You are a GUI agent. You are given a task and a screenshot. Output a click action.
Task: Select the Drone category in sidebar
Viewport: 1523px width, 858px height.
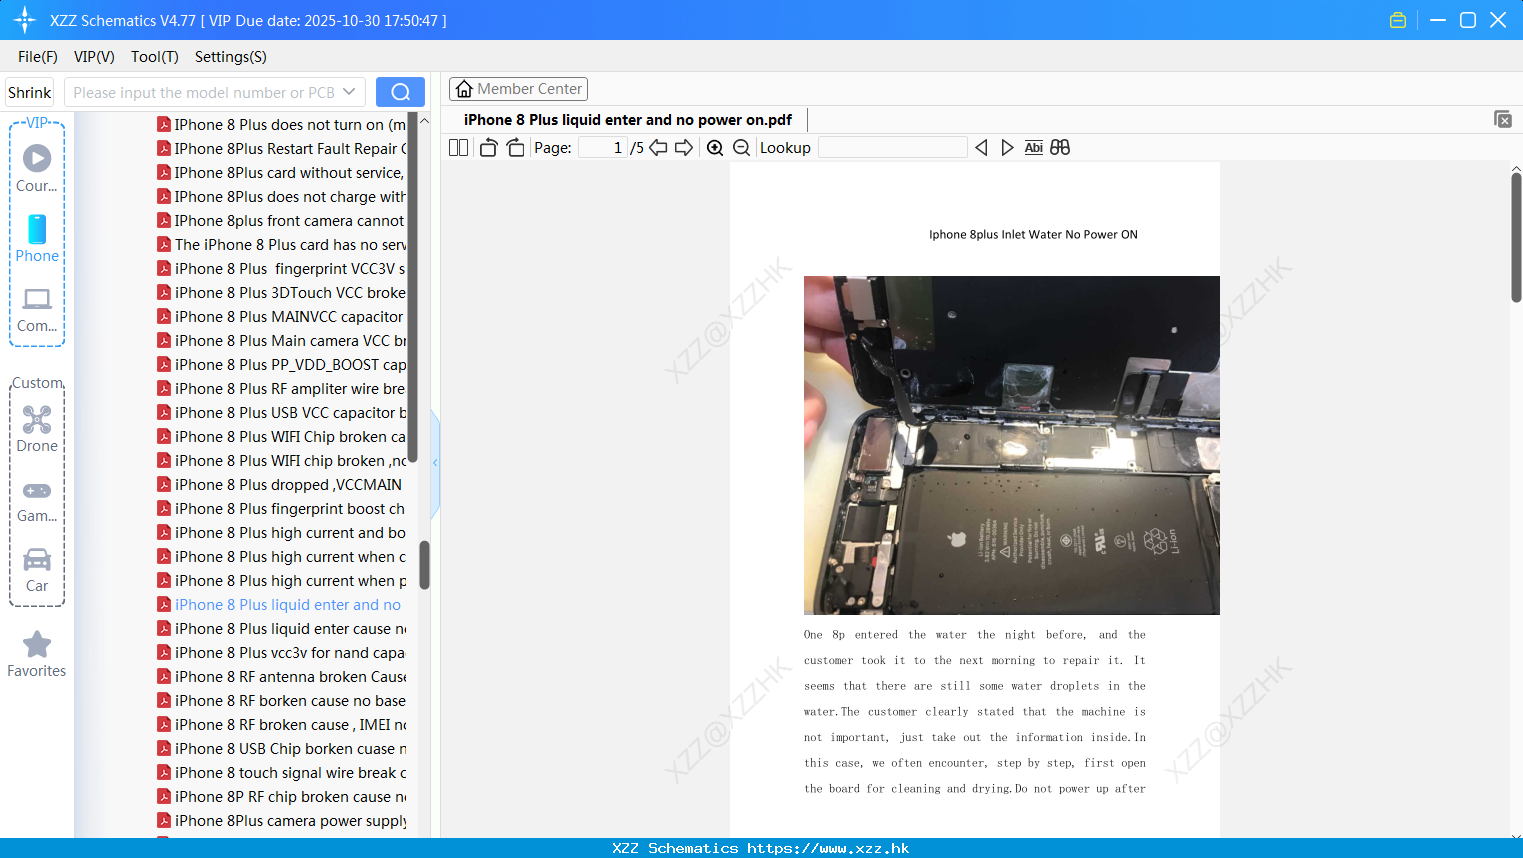tap(37, 429)
